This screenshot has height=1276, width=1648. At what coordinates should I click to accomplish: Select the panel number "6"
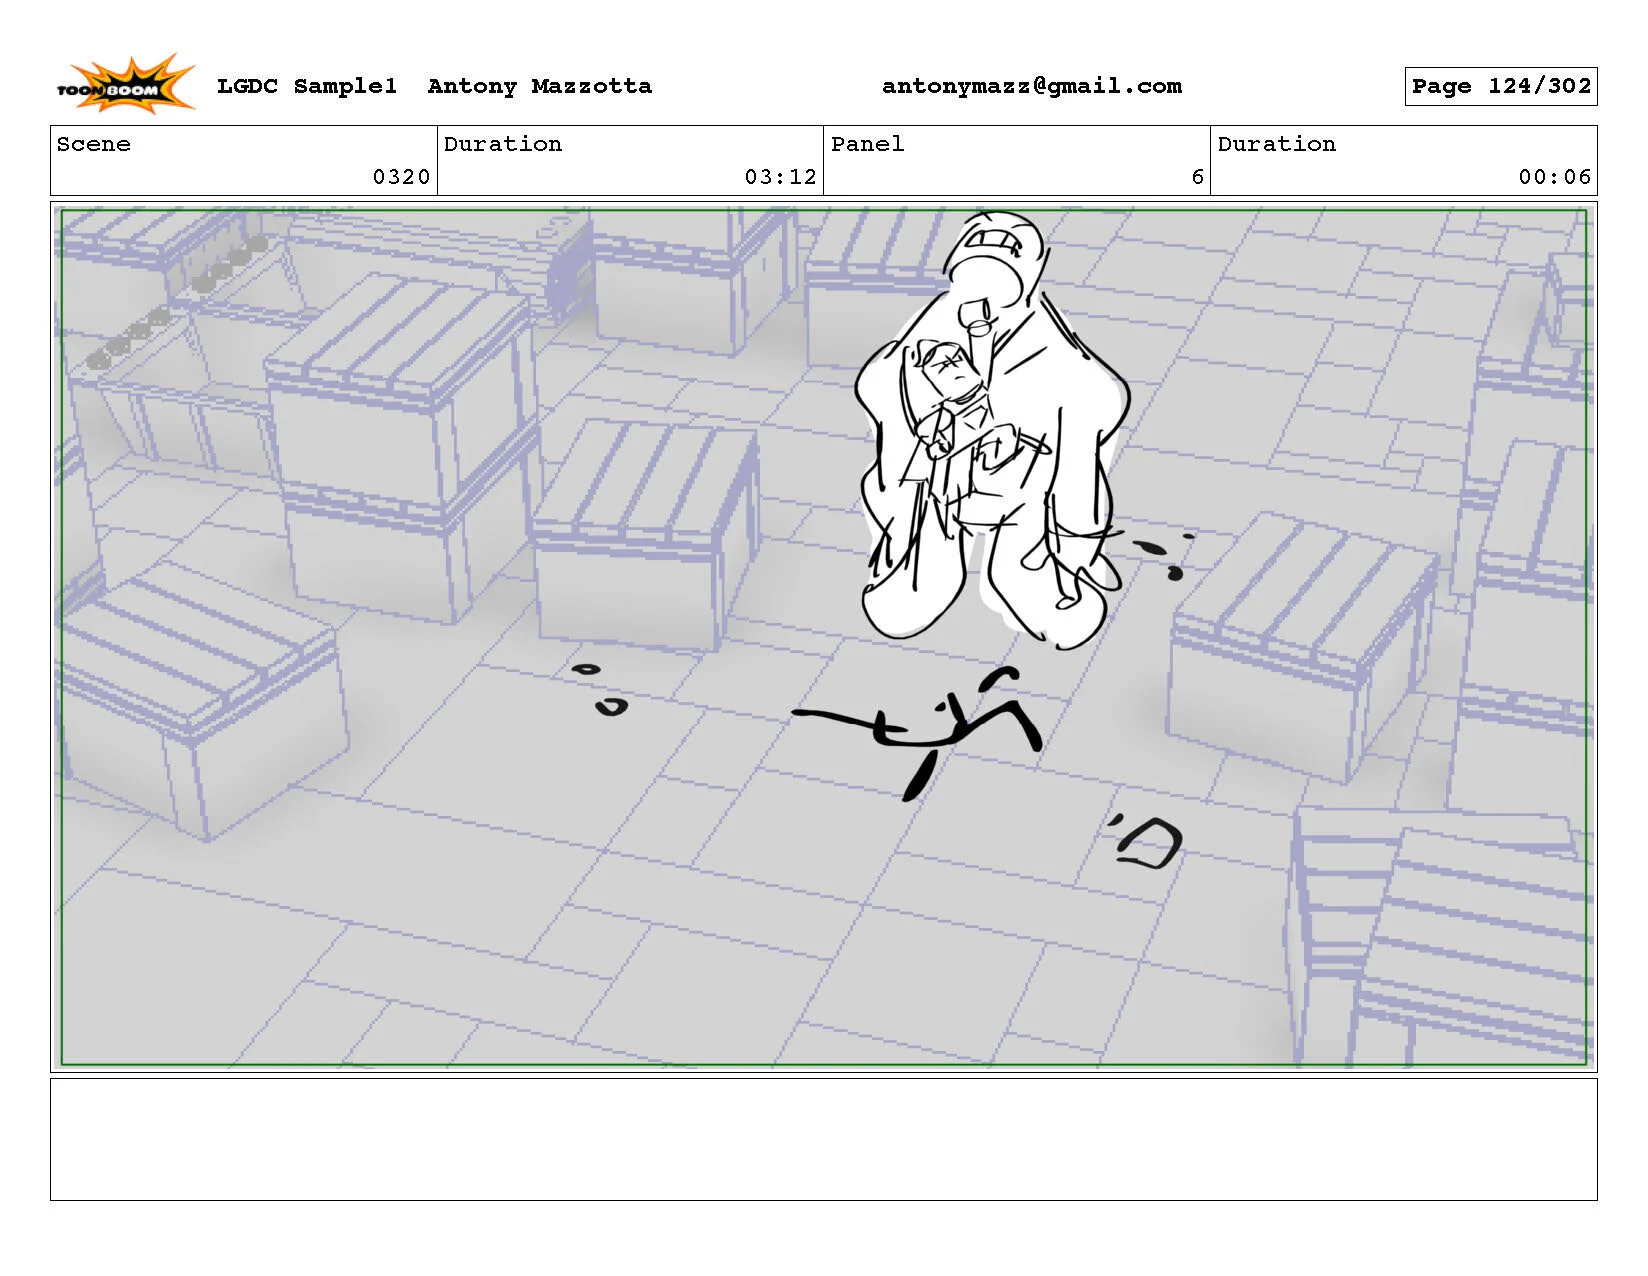1198,177
